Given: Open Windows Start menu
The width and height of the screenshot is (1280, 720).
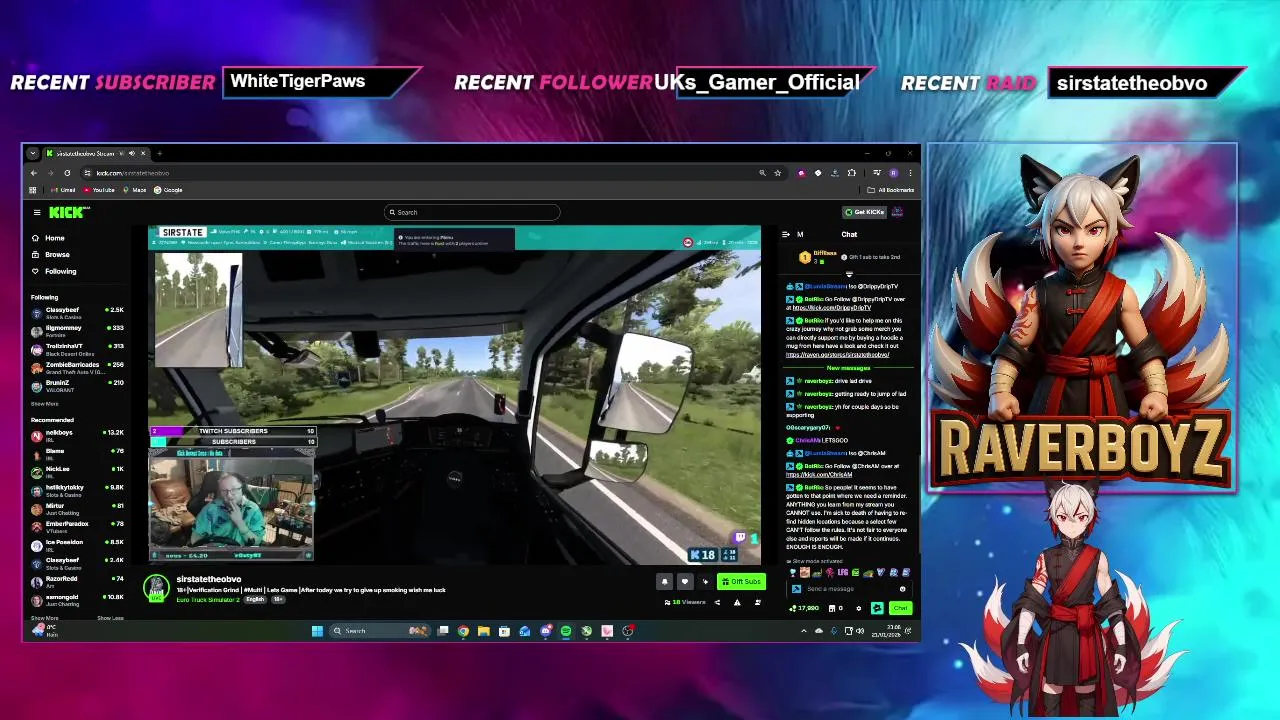Looking at the screenshot, I should (x=317, y=631).
